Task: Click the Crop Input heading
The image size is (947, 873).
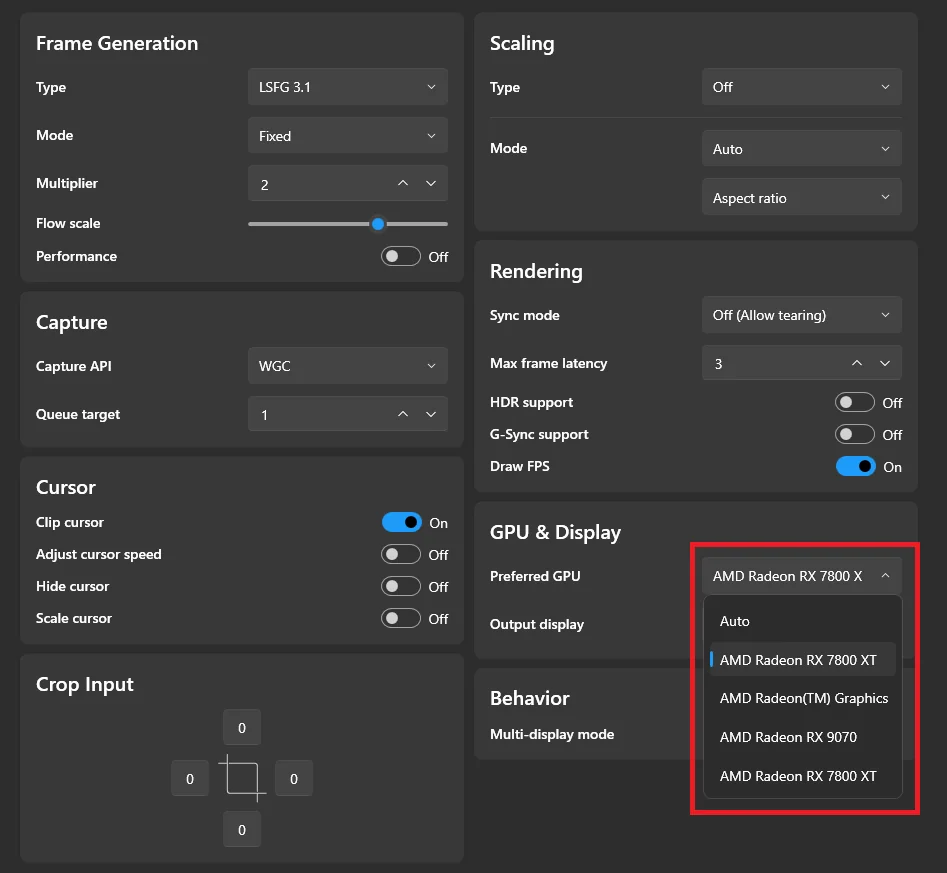Action: [85, 685]
